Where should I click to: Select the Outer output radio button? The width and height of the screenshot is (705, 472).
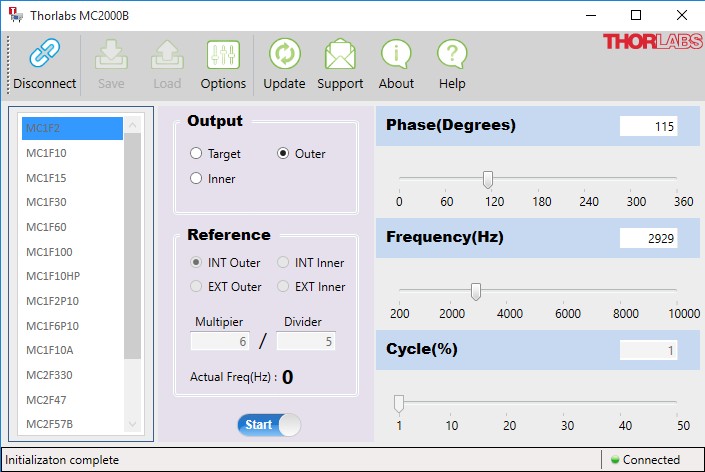click(283, 153)
